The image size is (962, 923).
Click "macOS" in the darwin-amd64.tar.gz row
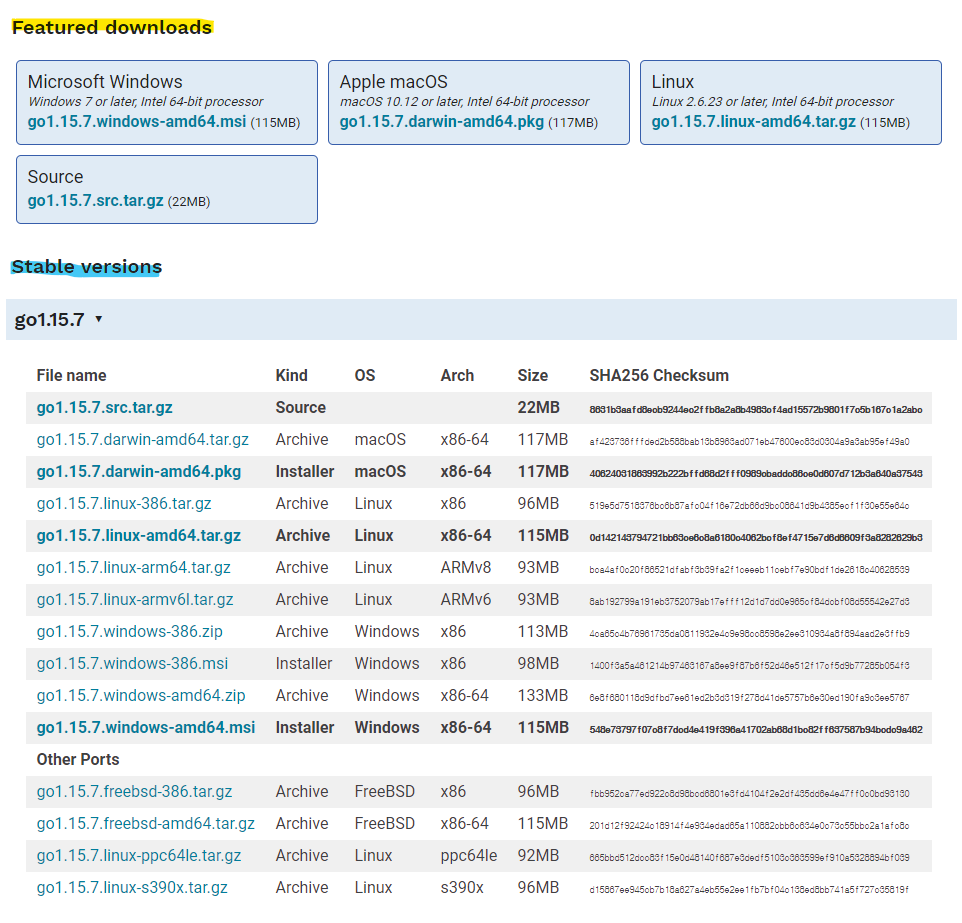[380, 439]
